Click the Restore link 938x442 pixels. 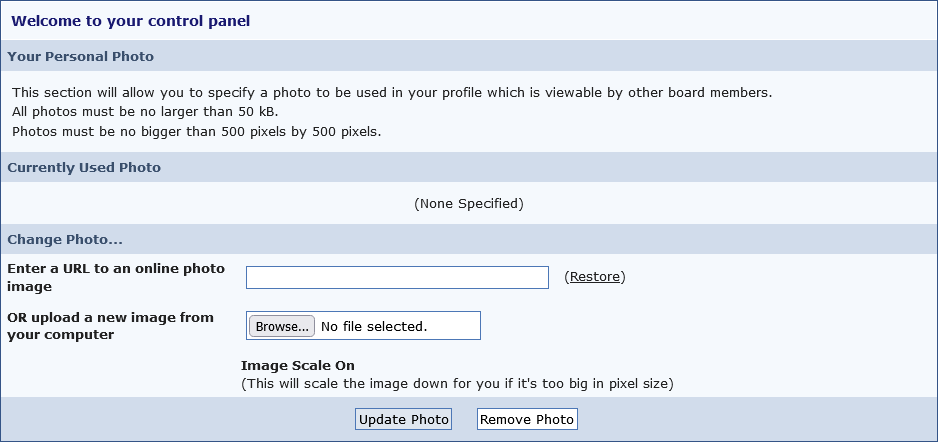tap(595, 277)
